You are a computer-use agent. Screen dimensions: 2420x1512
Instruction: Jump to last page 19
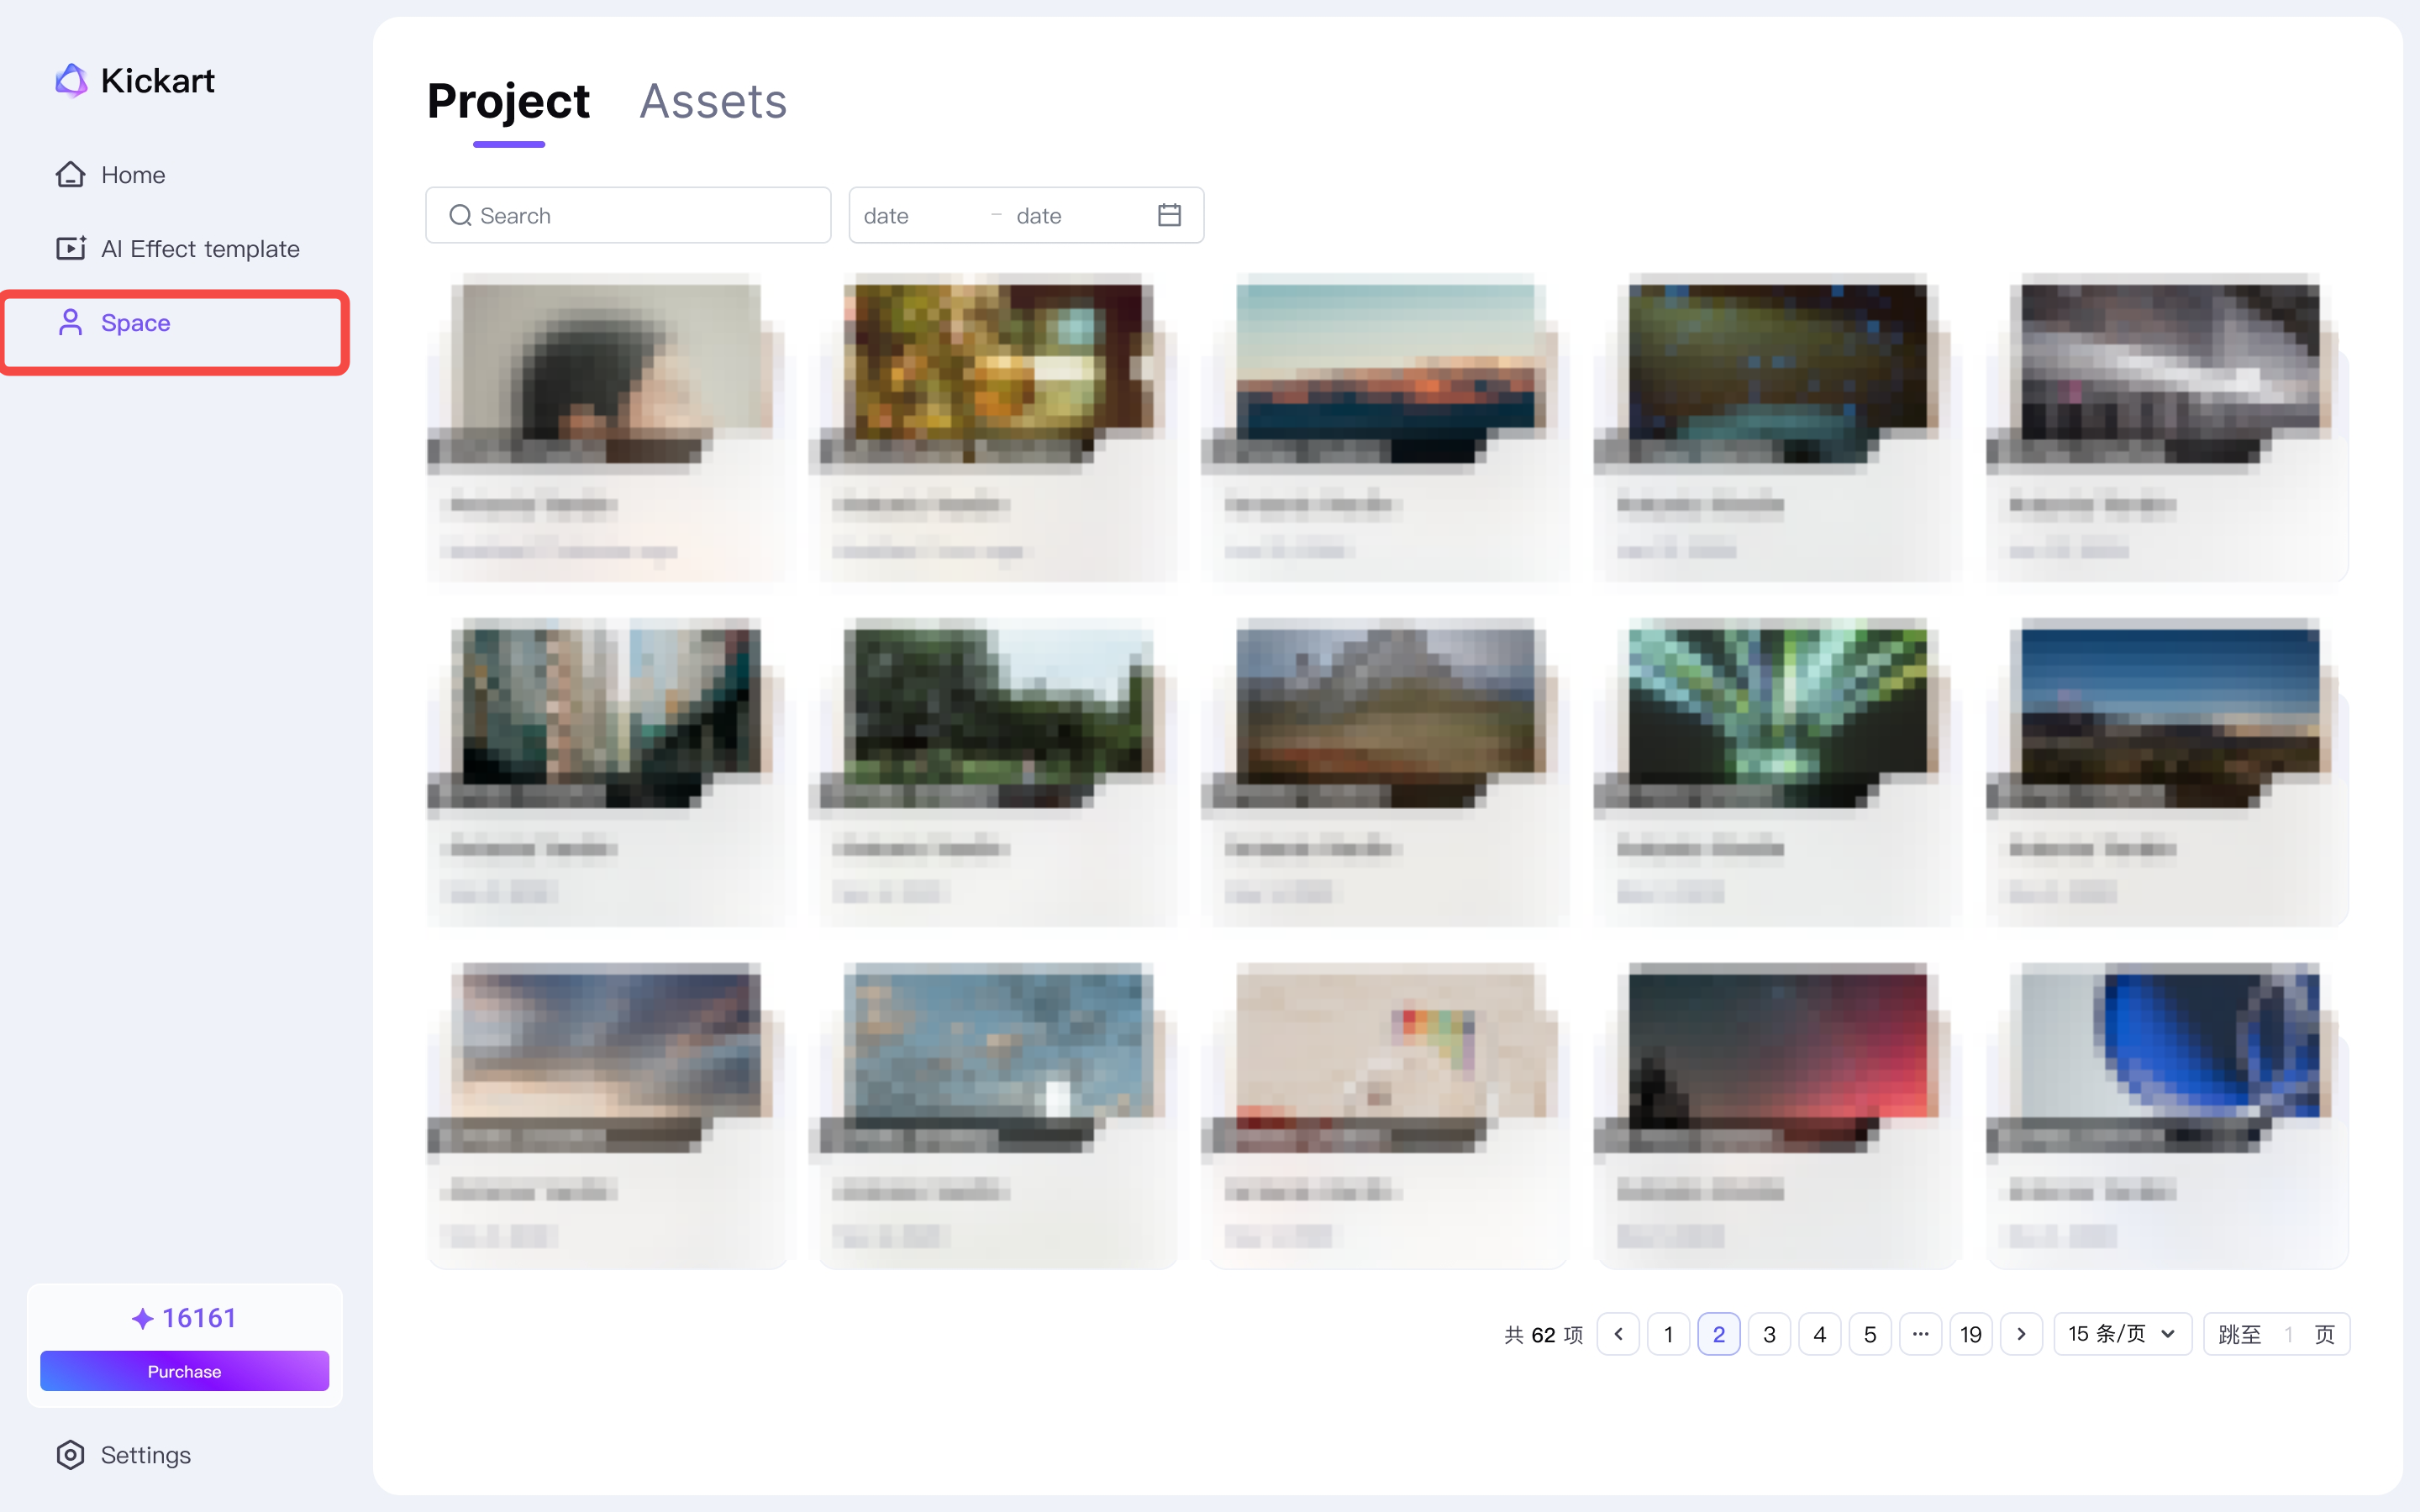[x=1971, y=1334]
